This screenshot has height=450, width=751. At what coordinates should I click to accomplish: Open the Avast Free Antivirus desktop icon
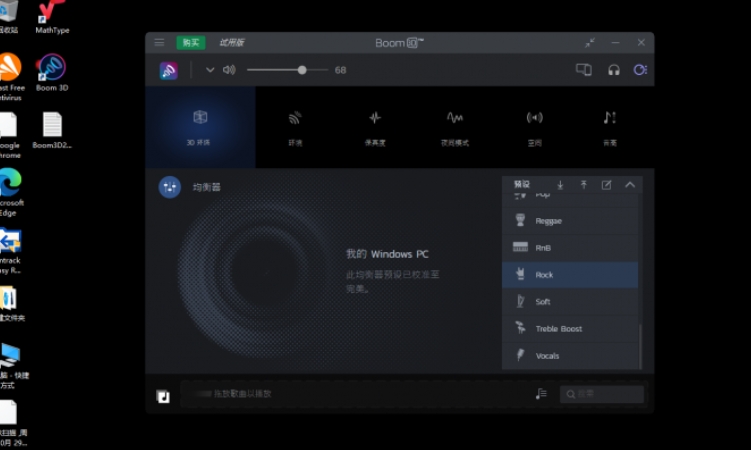pyautogui.click(x=11, y=77)
